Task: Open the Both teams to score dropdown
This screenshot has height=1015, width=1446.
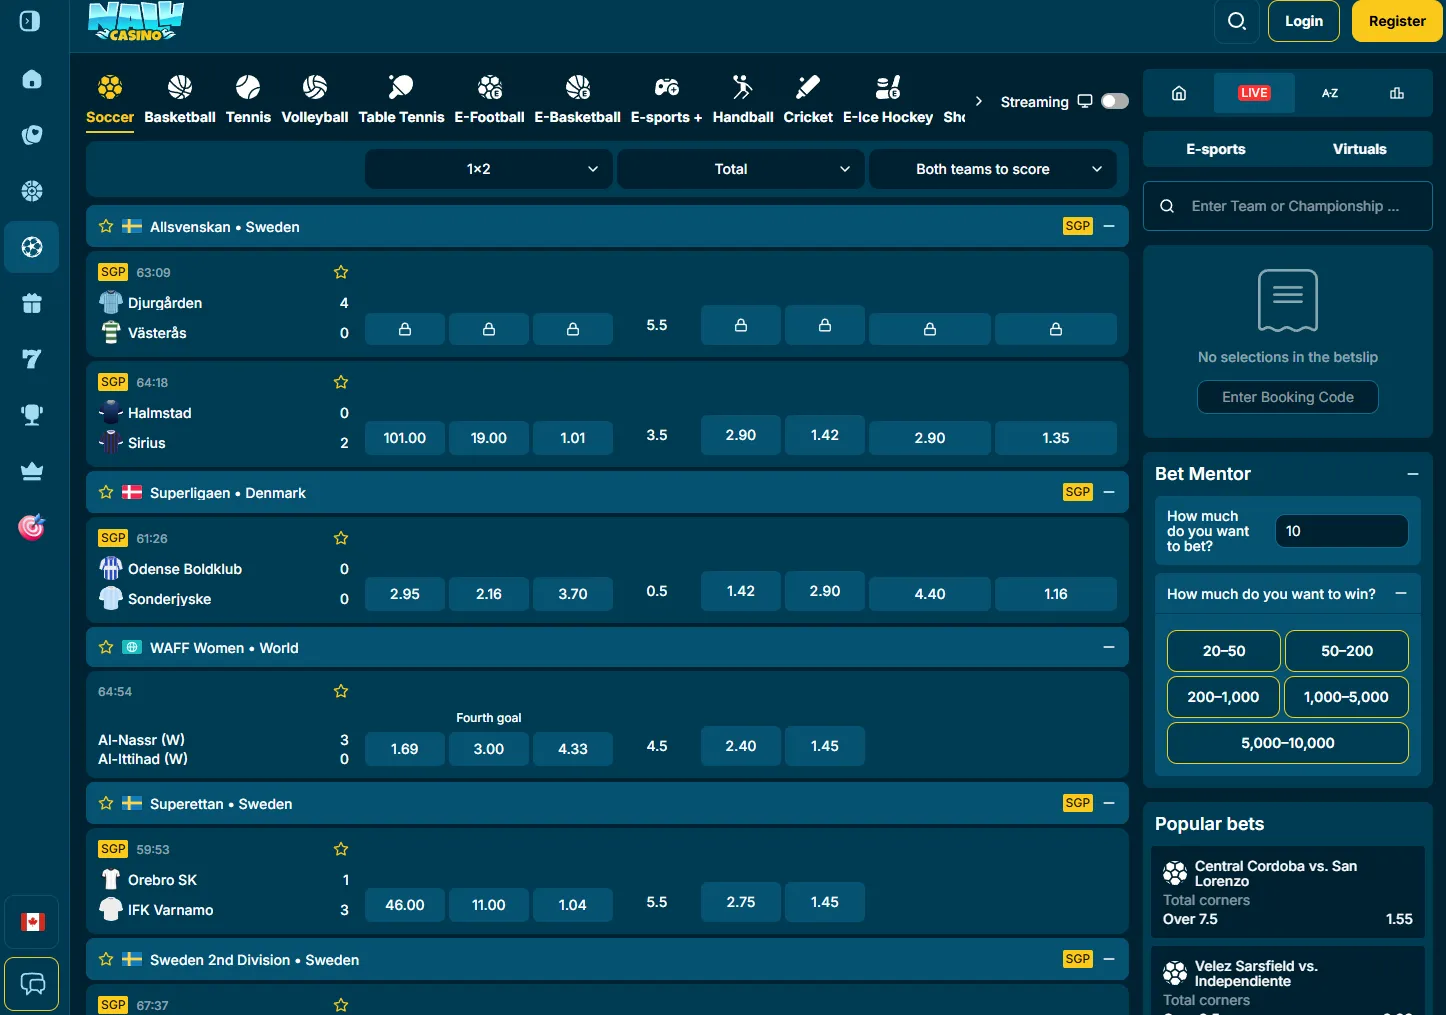Action: click(x=993, y=169)
